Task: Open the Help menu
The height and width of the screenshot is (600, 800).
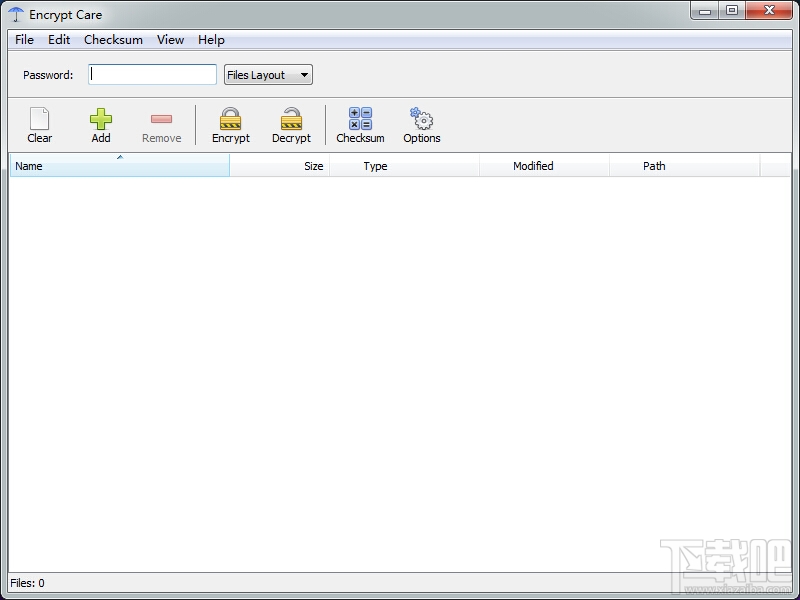Action: pyautogui.click(x=211, y=40)
